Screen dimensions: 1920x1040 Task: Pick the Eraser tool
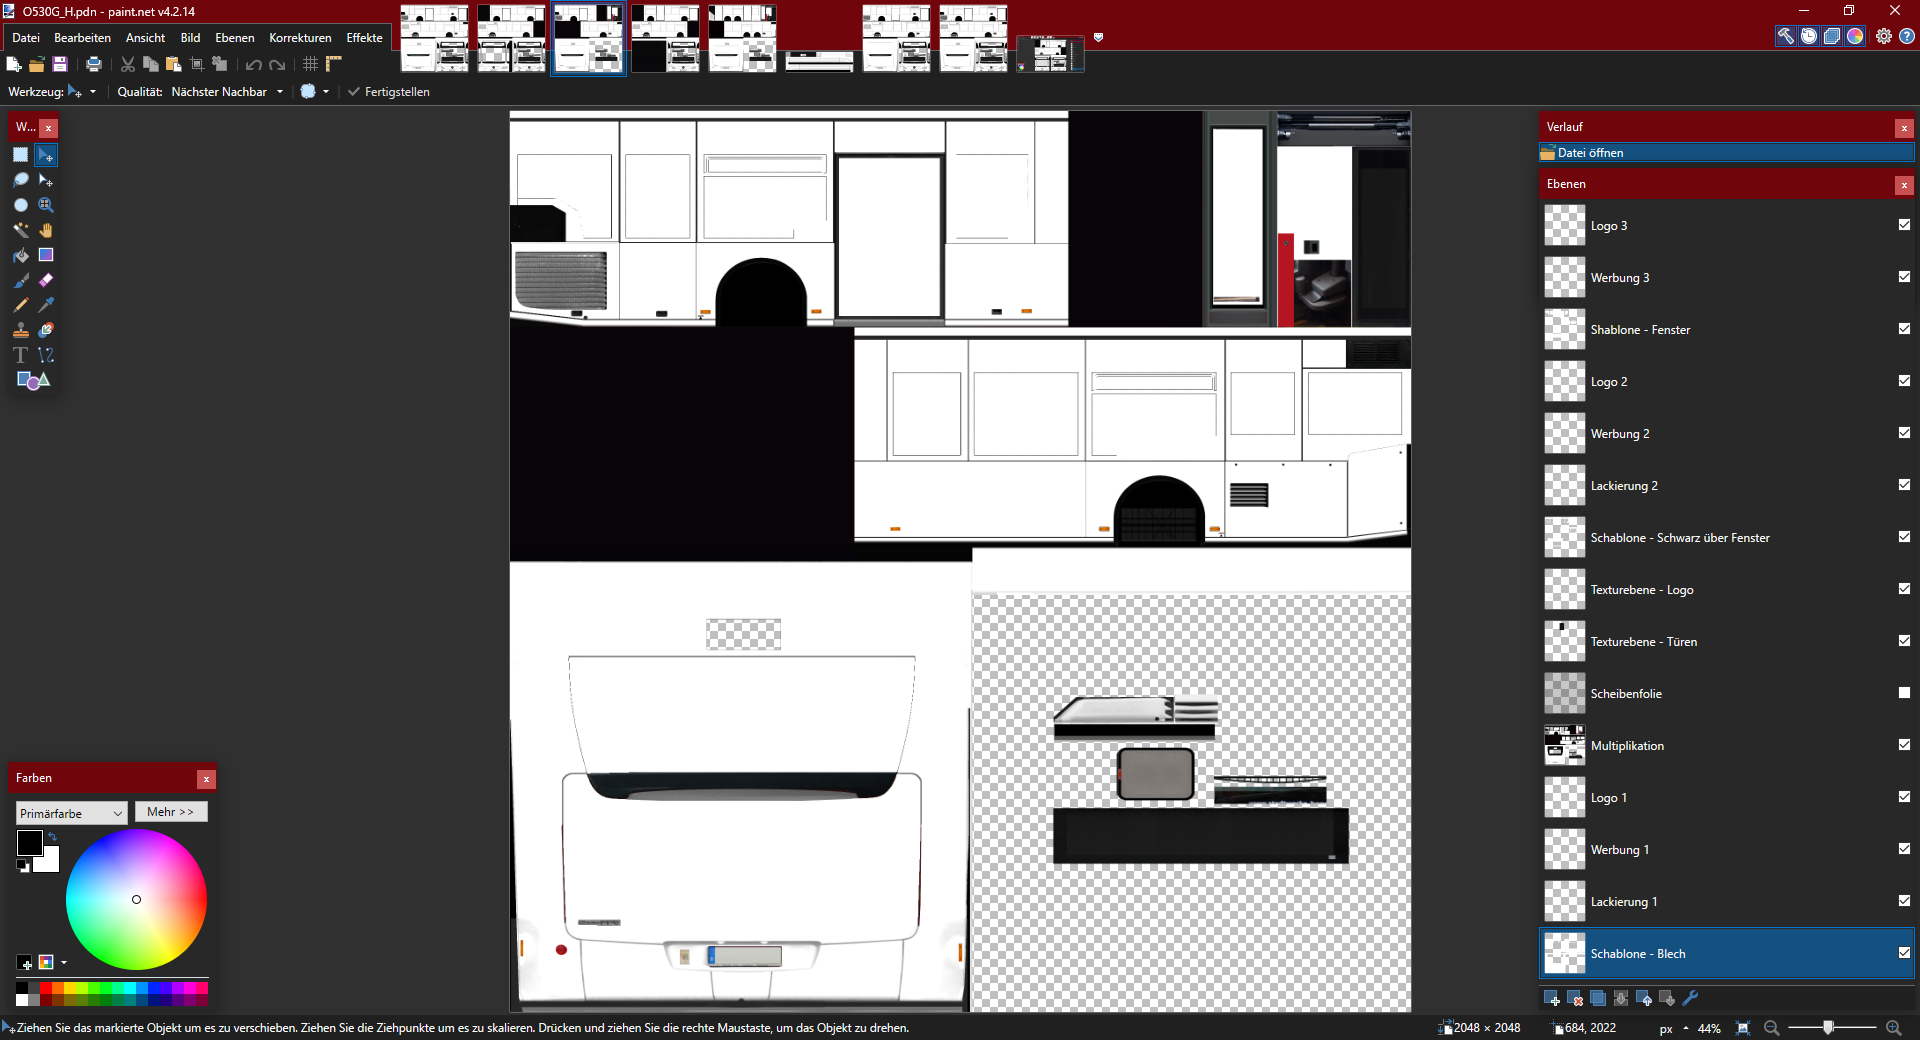click(x=46, y=280)
